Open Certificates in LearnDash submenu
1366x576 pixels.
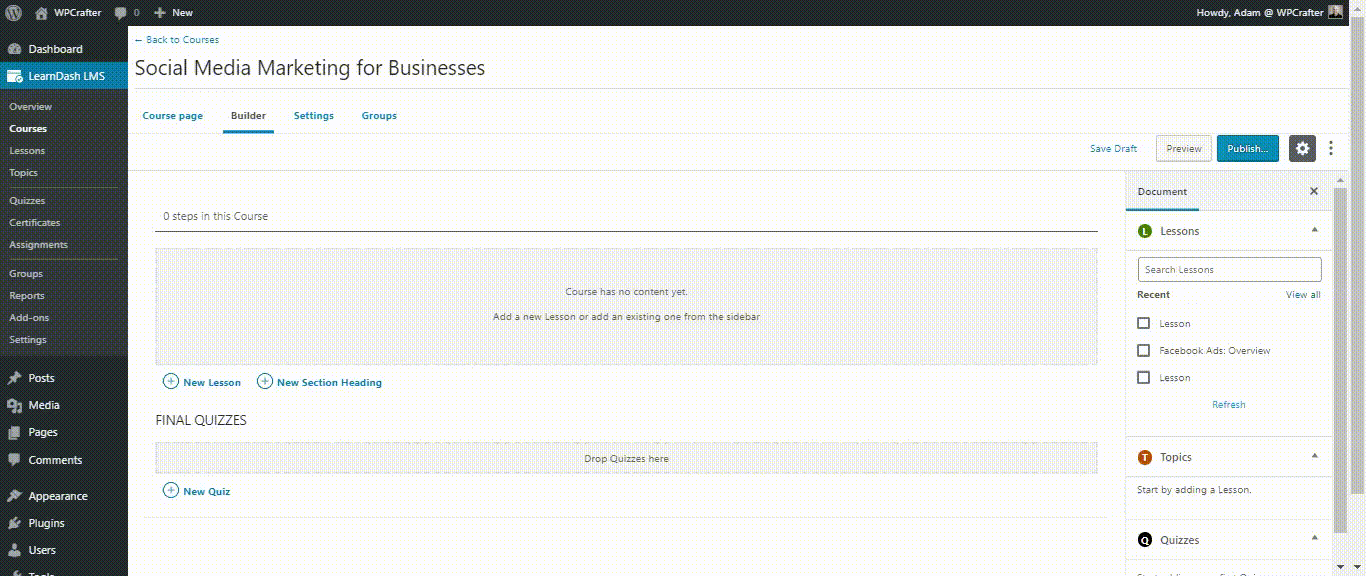(35, 223)
